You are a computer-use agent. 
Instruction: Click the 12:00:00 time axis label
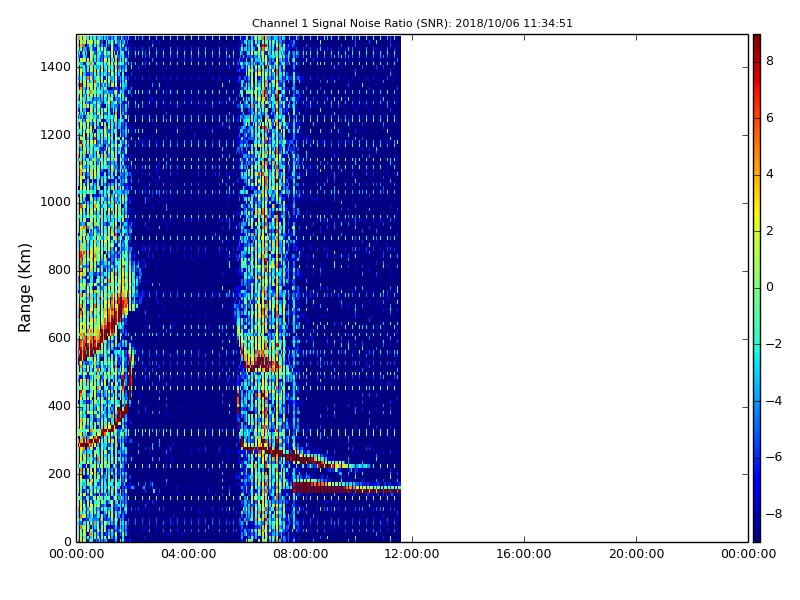412,554
